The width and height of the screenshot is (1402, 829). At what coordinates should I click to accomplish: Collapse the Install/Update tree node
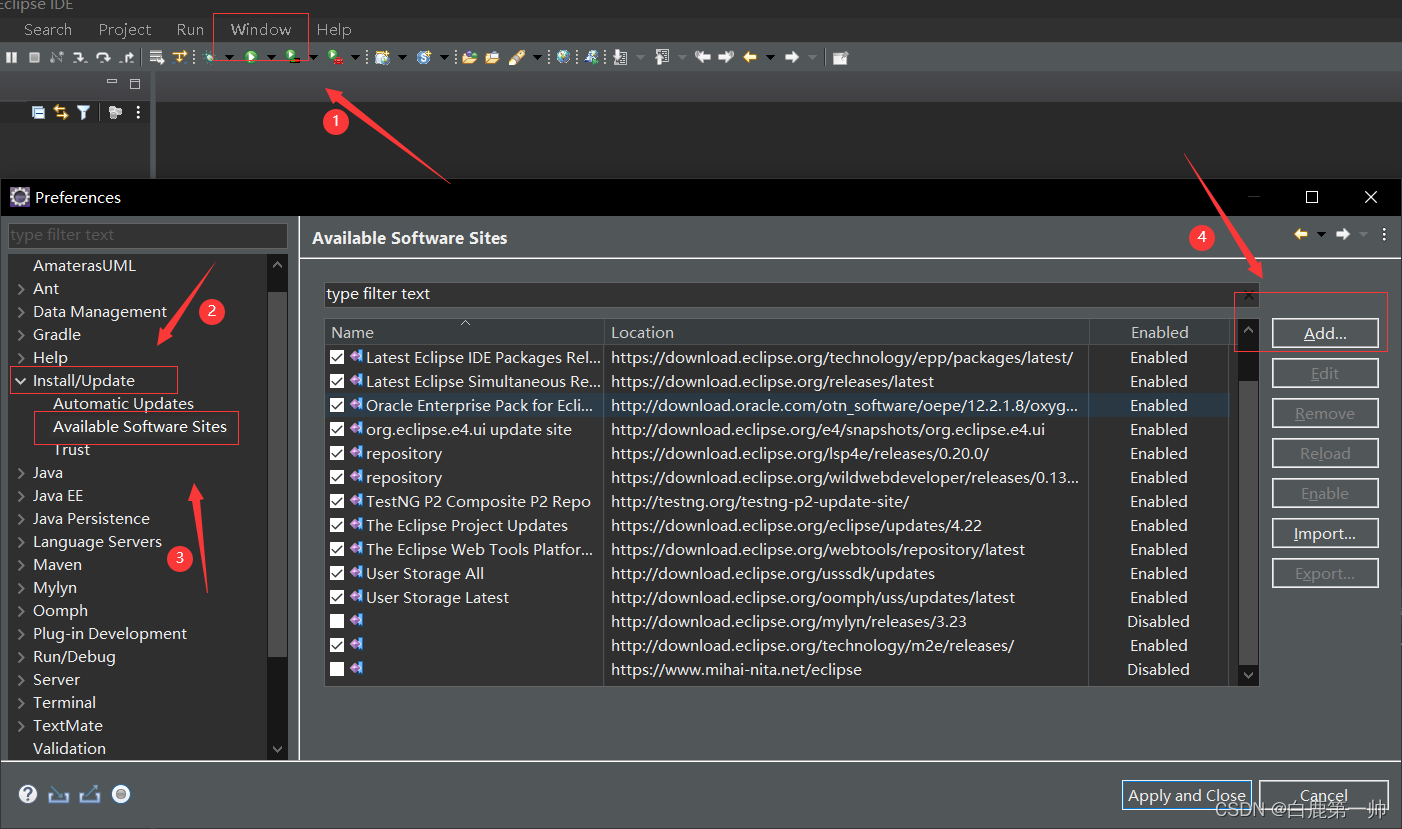(x=21, y=381)
